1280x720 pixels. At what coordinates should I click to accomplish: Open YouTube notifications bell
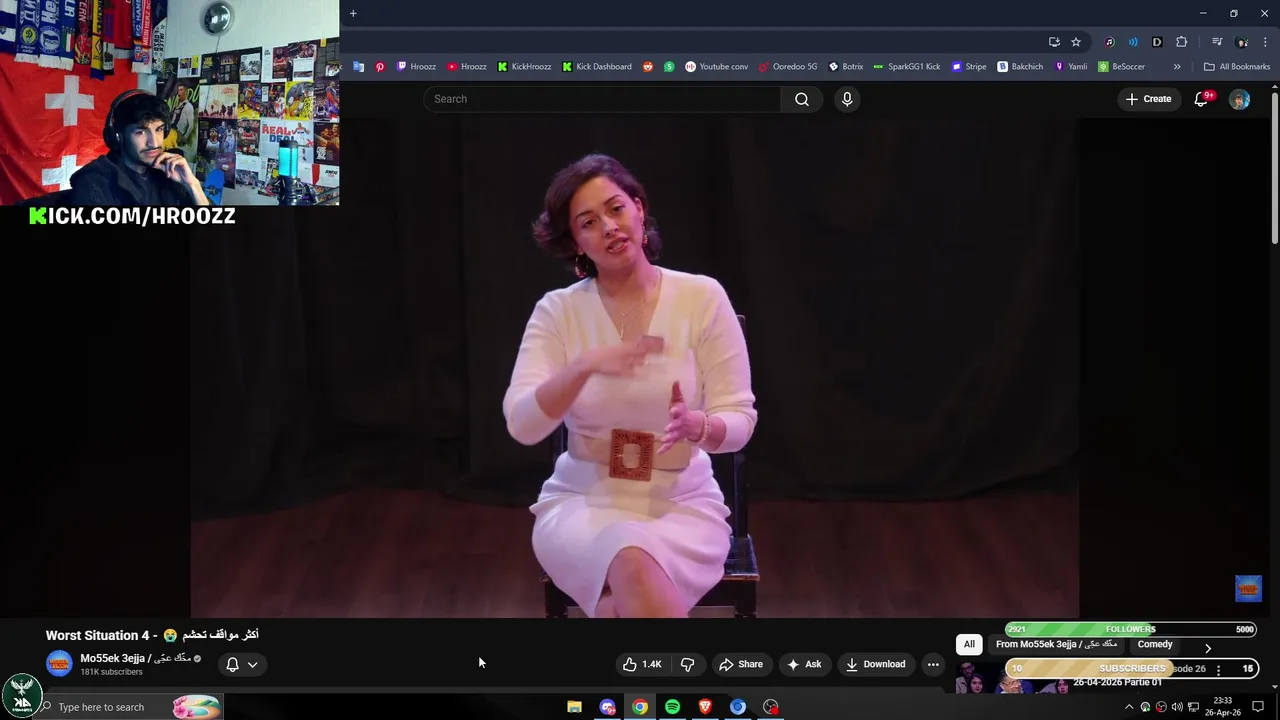1202,99
